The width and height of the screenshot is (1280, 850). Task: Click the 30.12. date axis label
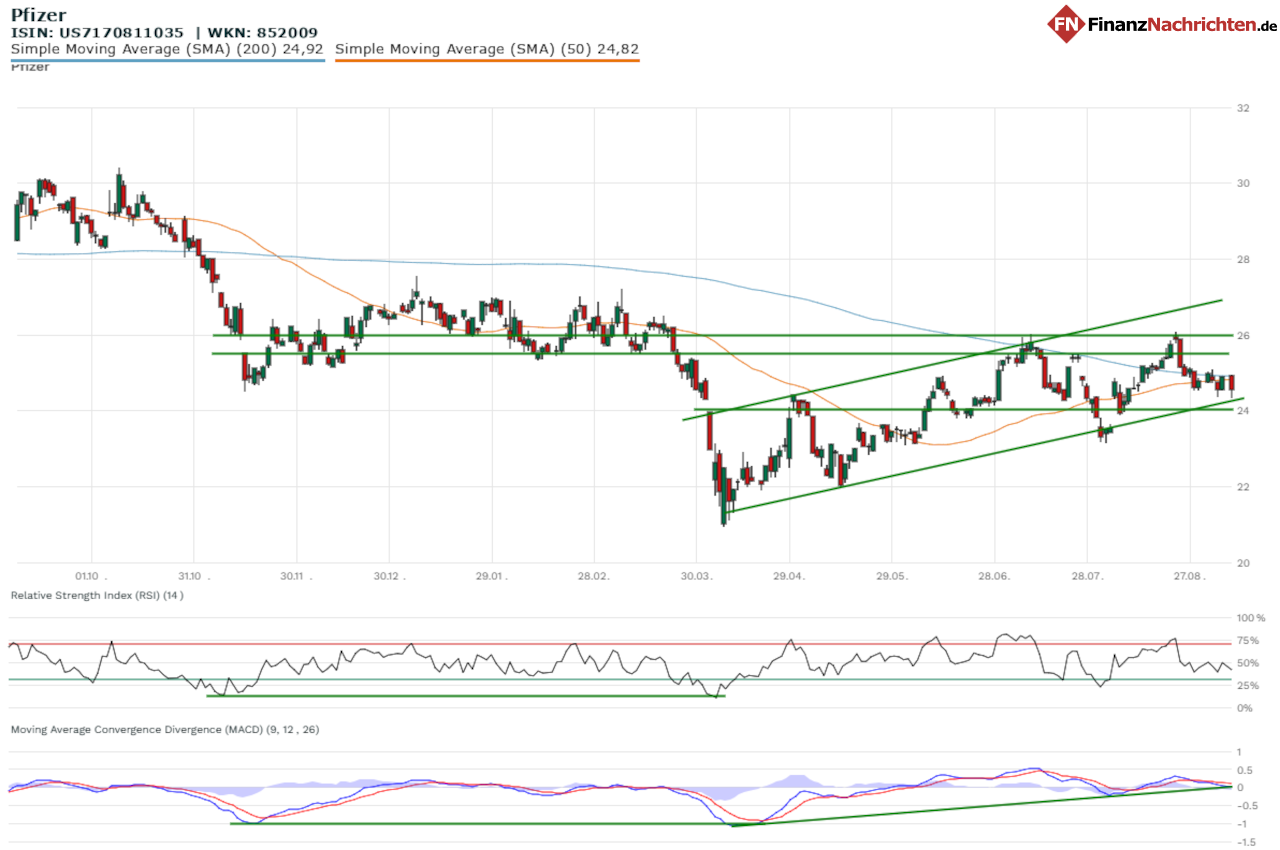(x=389, y=577)
